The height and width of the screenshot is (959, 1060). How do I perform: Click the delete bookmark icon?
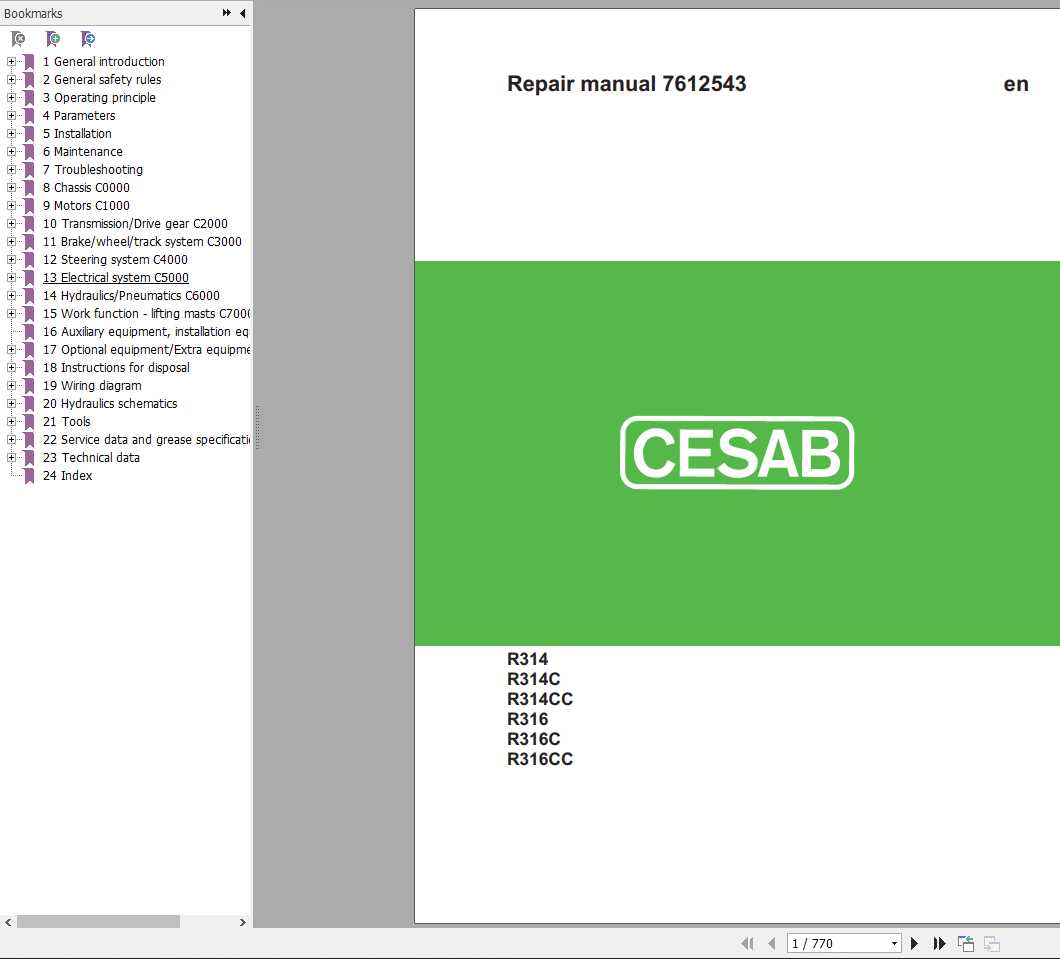click(18, 39)
